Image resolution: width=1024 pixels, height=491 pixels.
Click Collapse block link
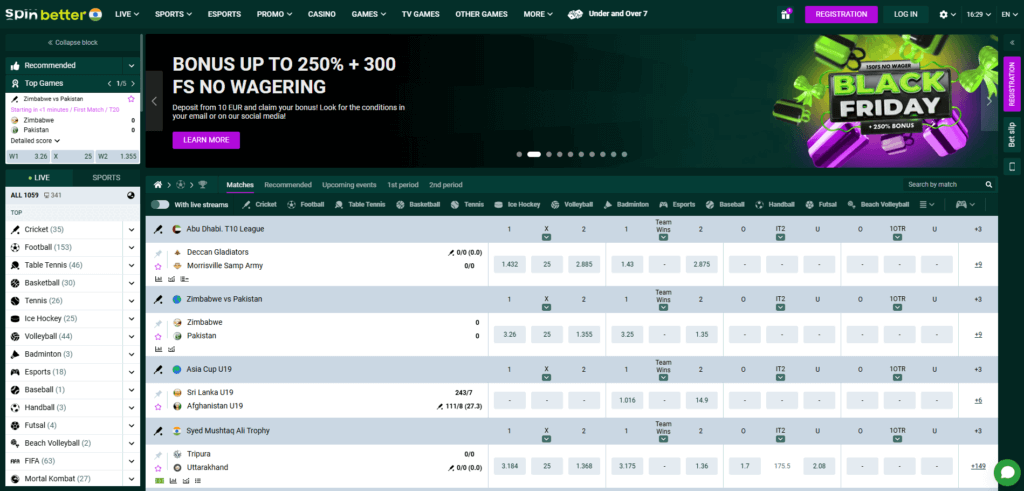pyautogui.click(x=72, y=42)
